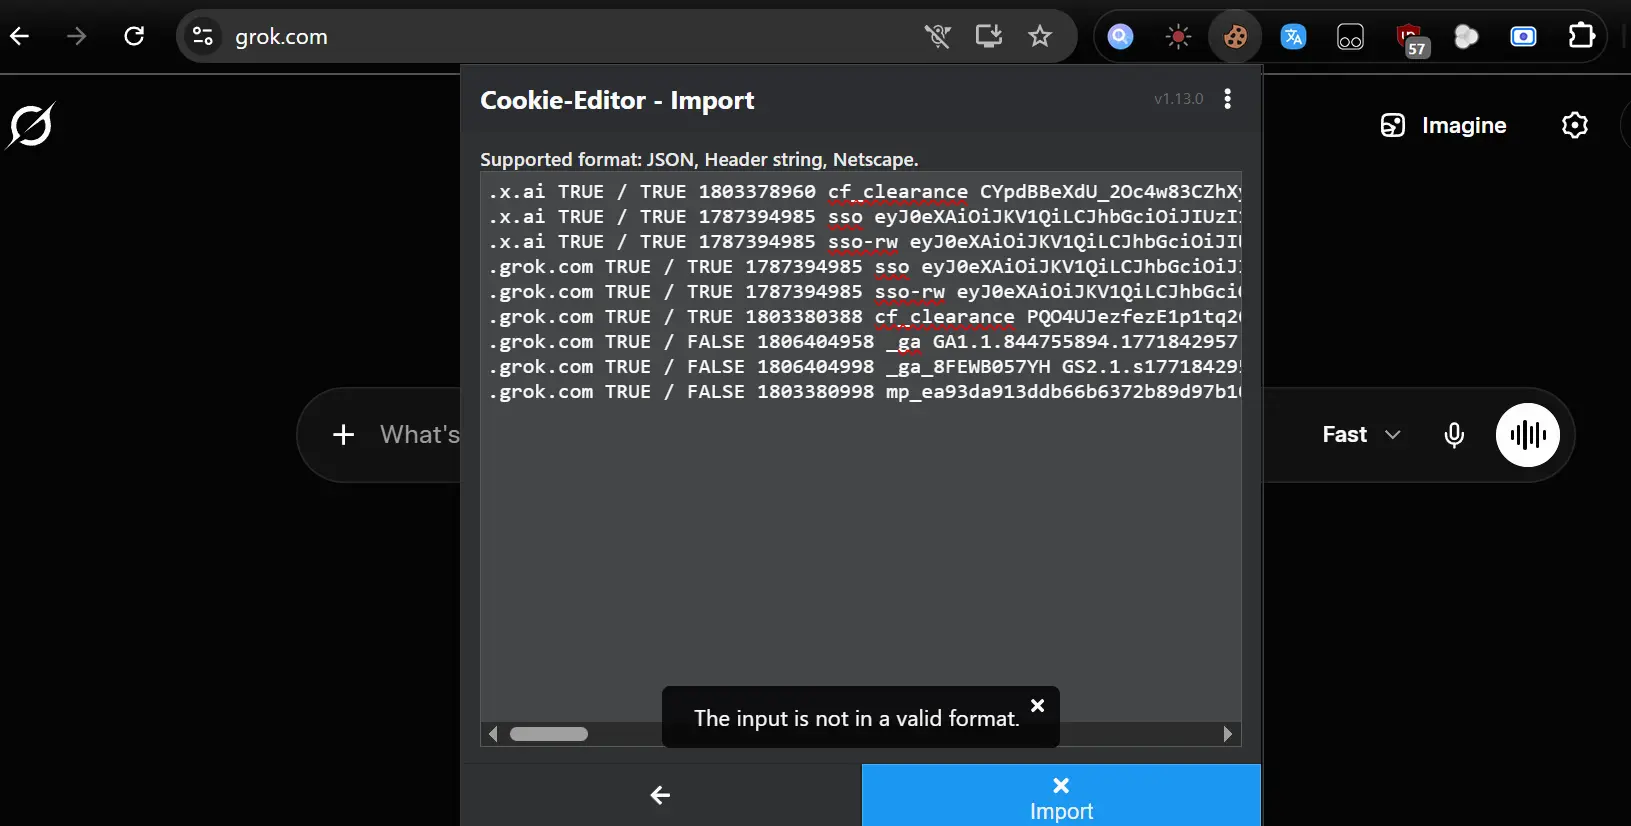Click the .grok.com sso cookie line
The height and width of the screenshot is (826, 1631).
tap(865, 267)
